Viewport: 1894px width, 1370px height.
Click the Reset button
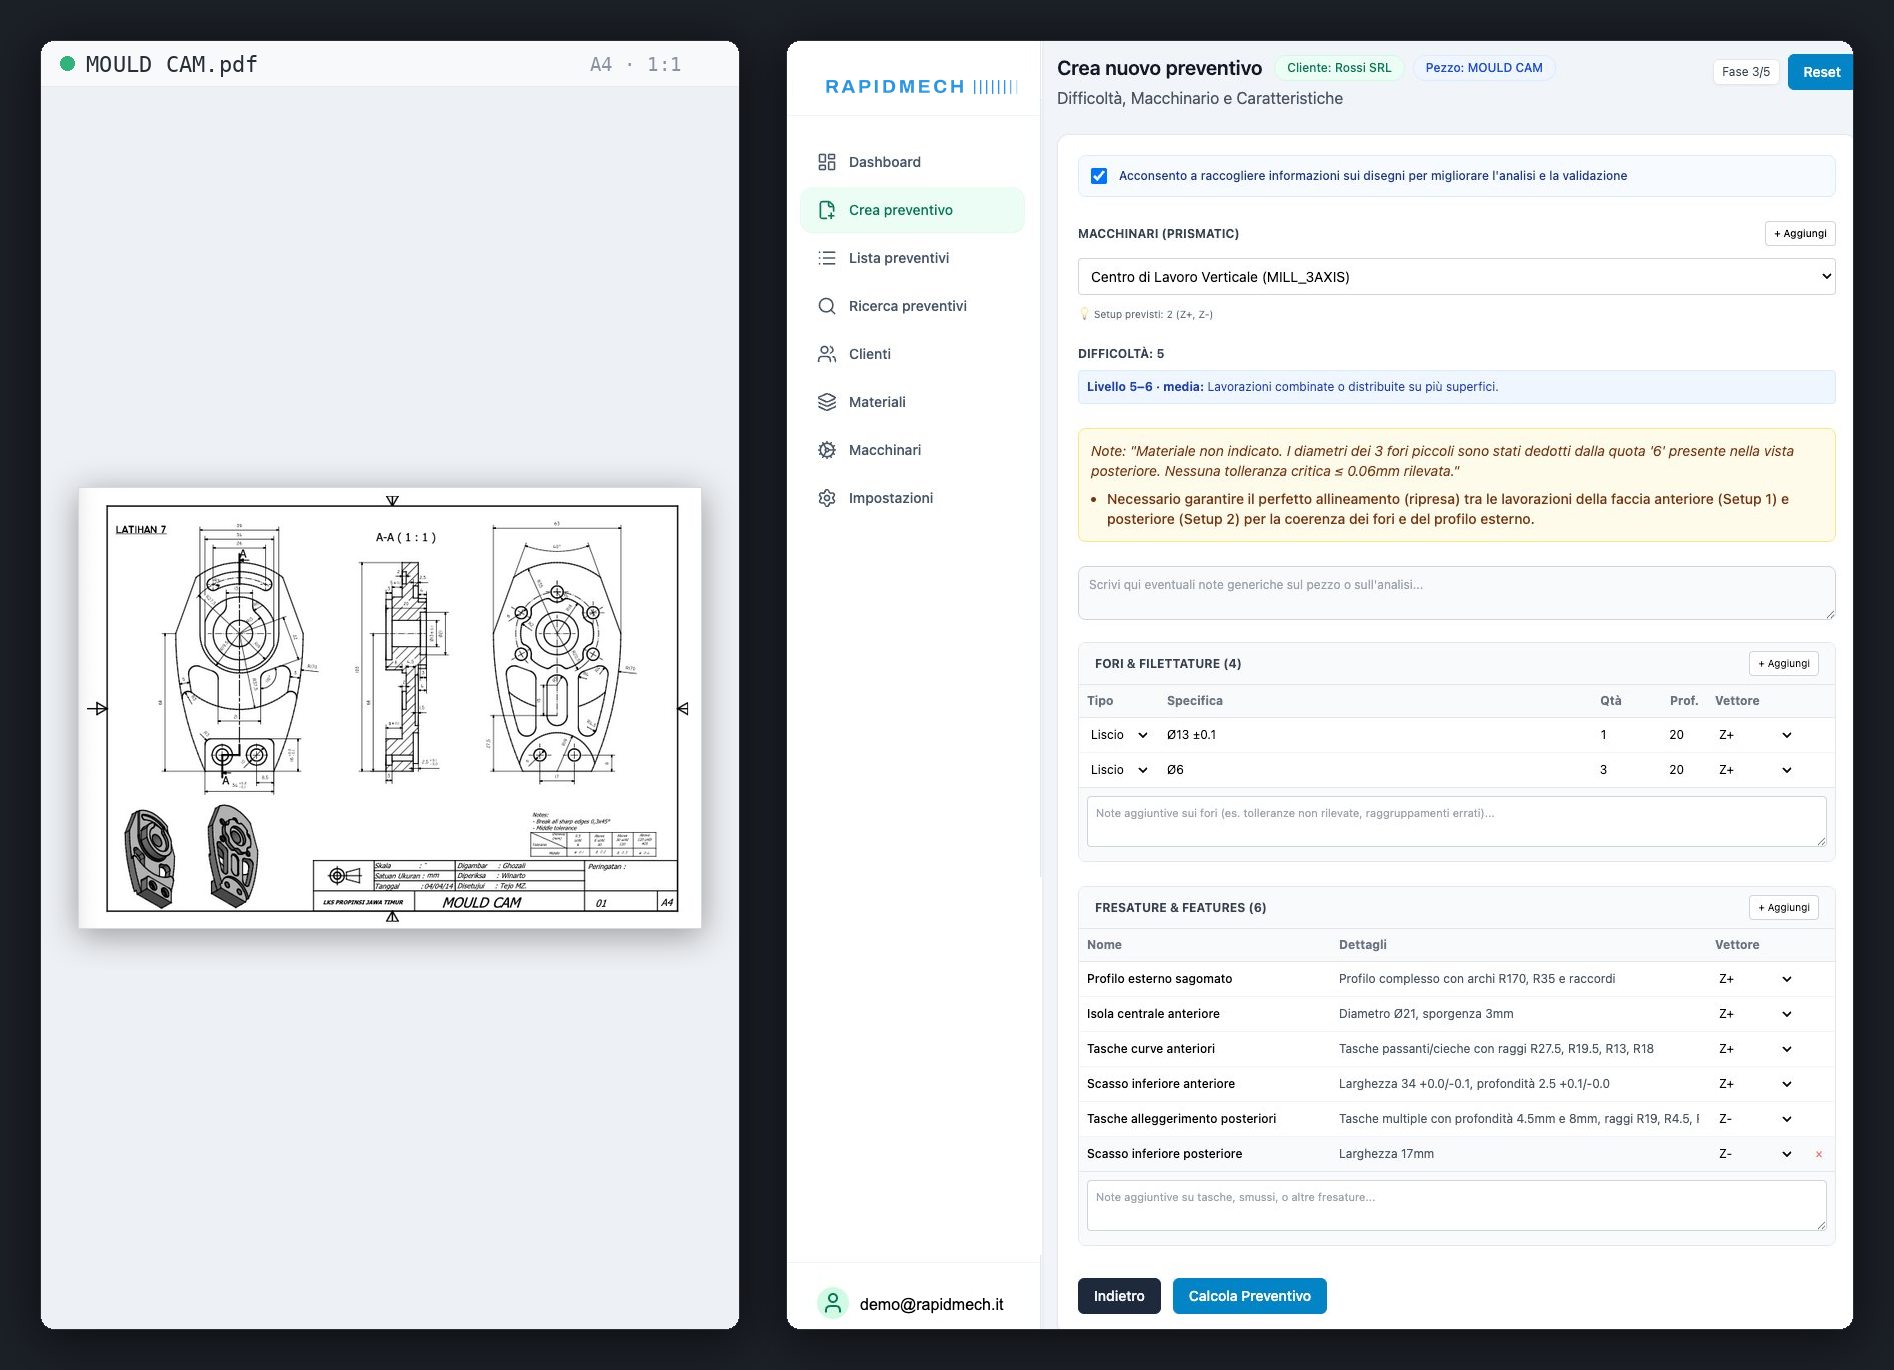point(1820,72)
